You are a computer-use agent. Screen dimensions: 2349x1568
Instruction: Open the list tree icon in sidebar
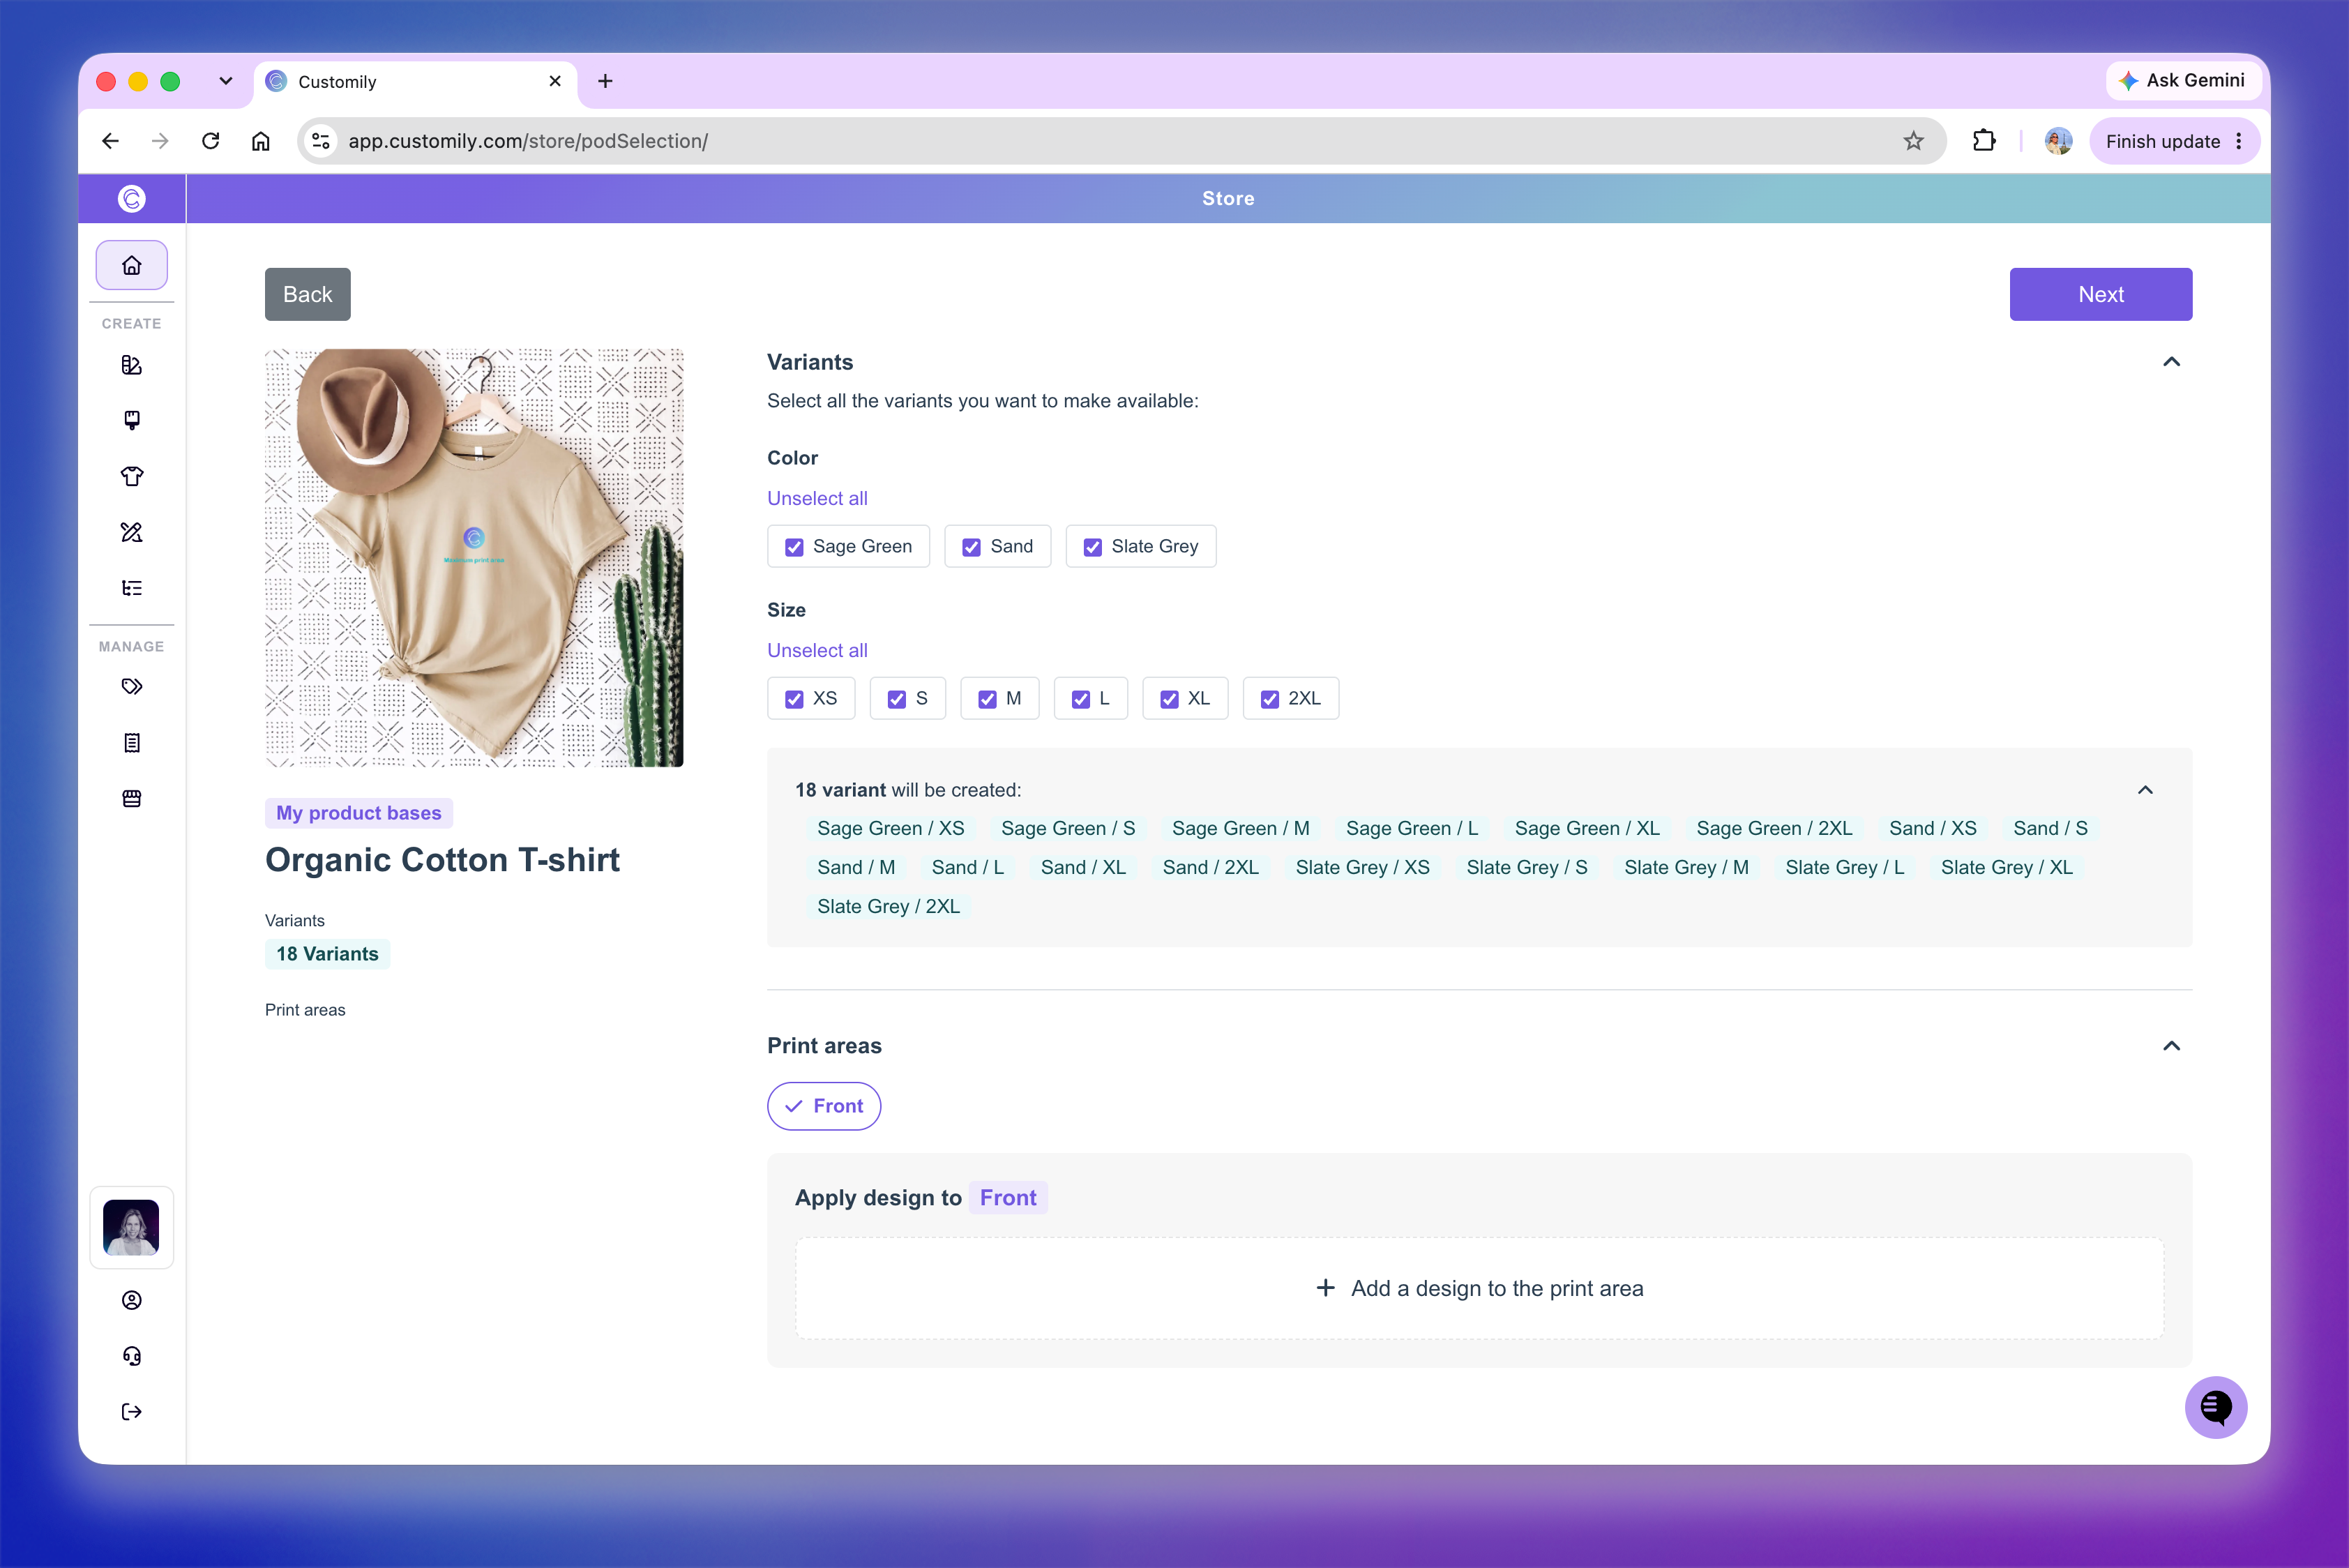[x=131, y=588]
